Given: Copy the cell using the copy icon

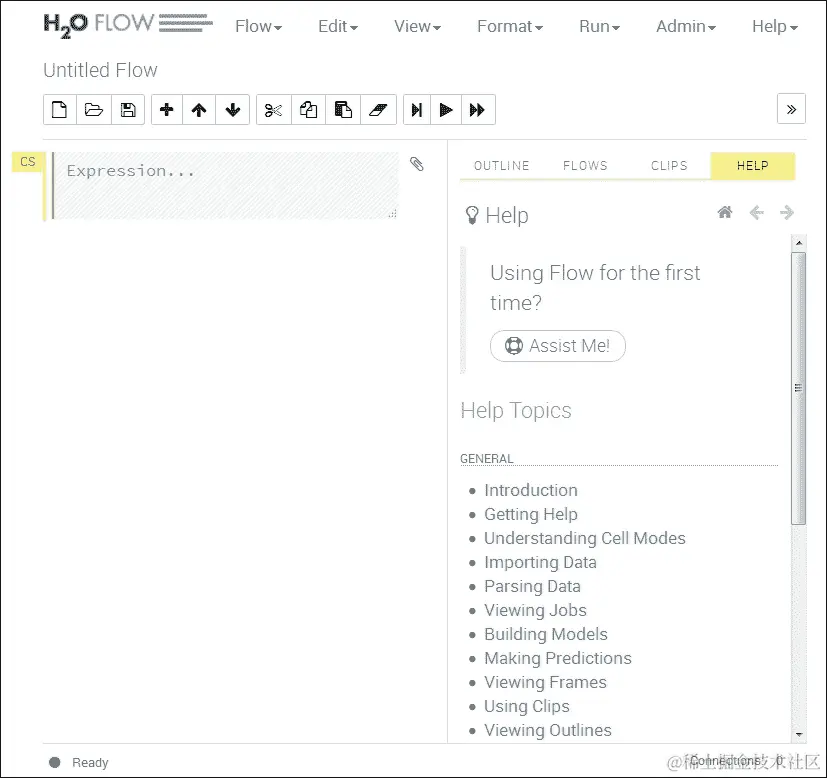Looking at the screenshot, I should (x=309, y=110).
